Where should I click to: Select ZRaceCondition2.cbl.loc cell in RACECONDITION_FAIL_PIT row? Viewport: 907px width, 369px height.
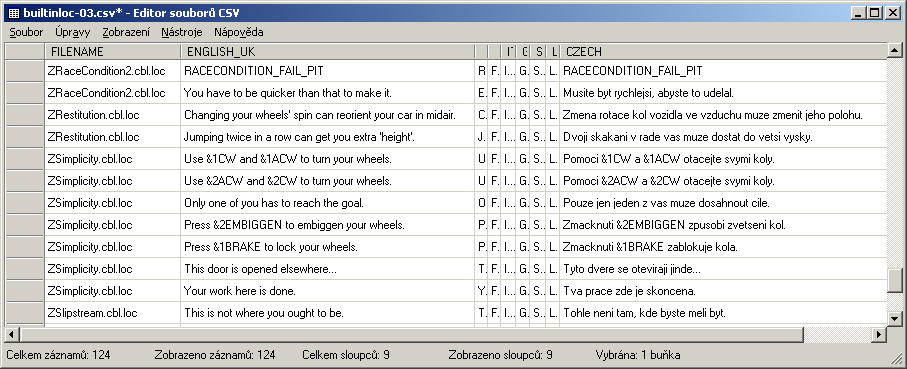[113, 71]
